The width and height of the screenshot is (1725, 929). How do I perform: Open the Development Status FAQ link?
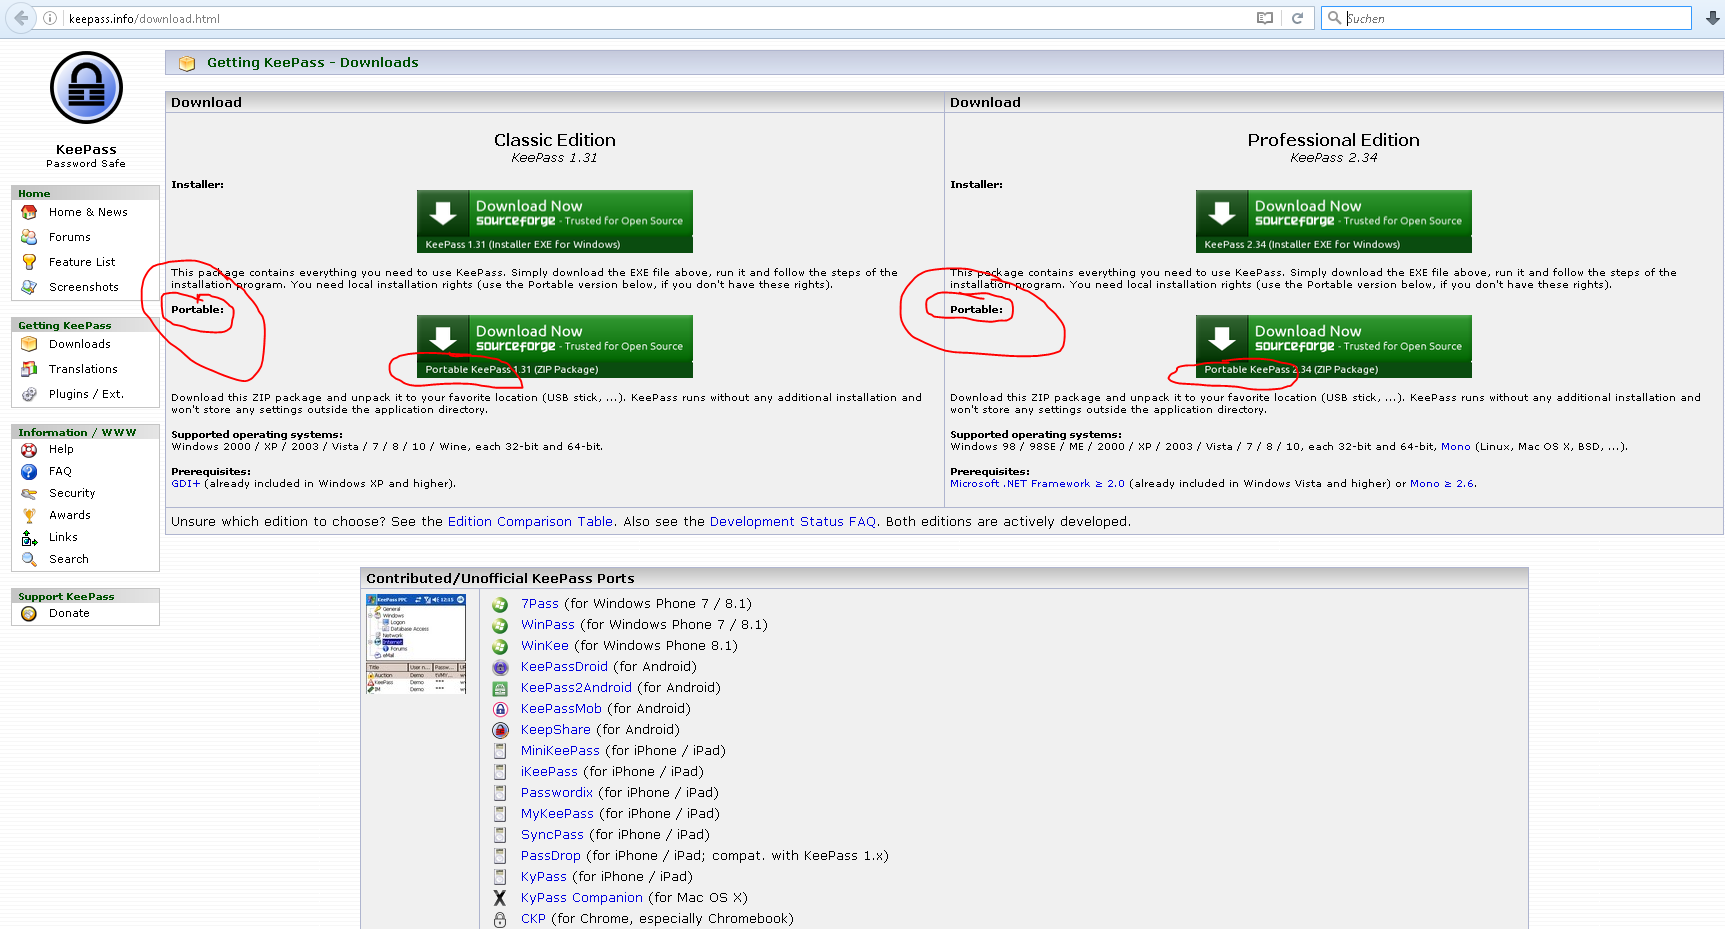(793, 522)
